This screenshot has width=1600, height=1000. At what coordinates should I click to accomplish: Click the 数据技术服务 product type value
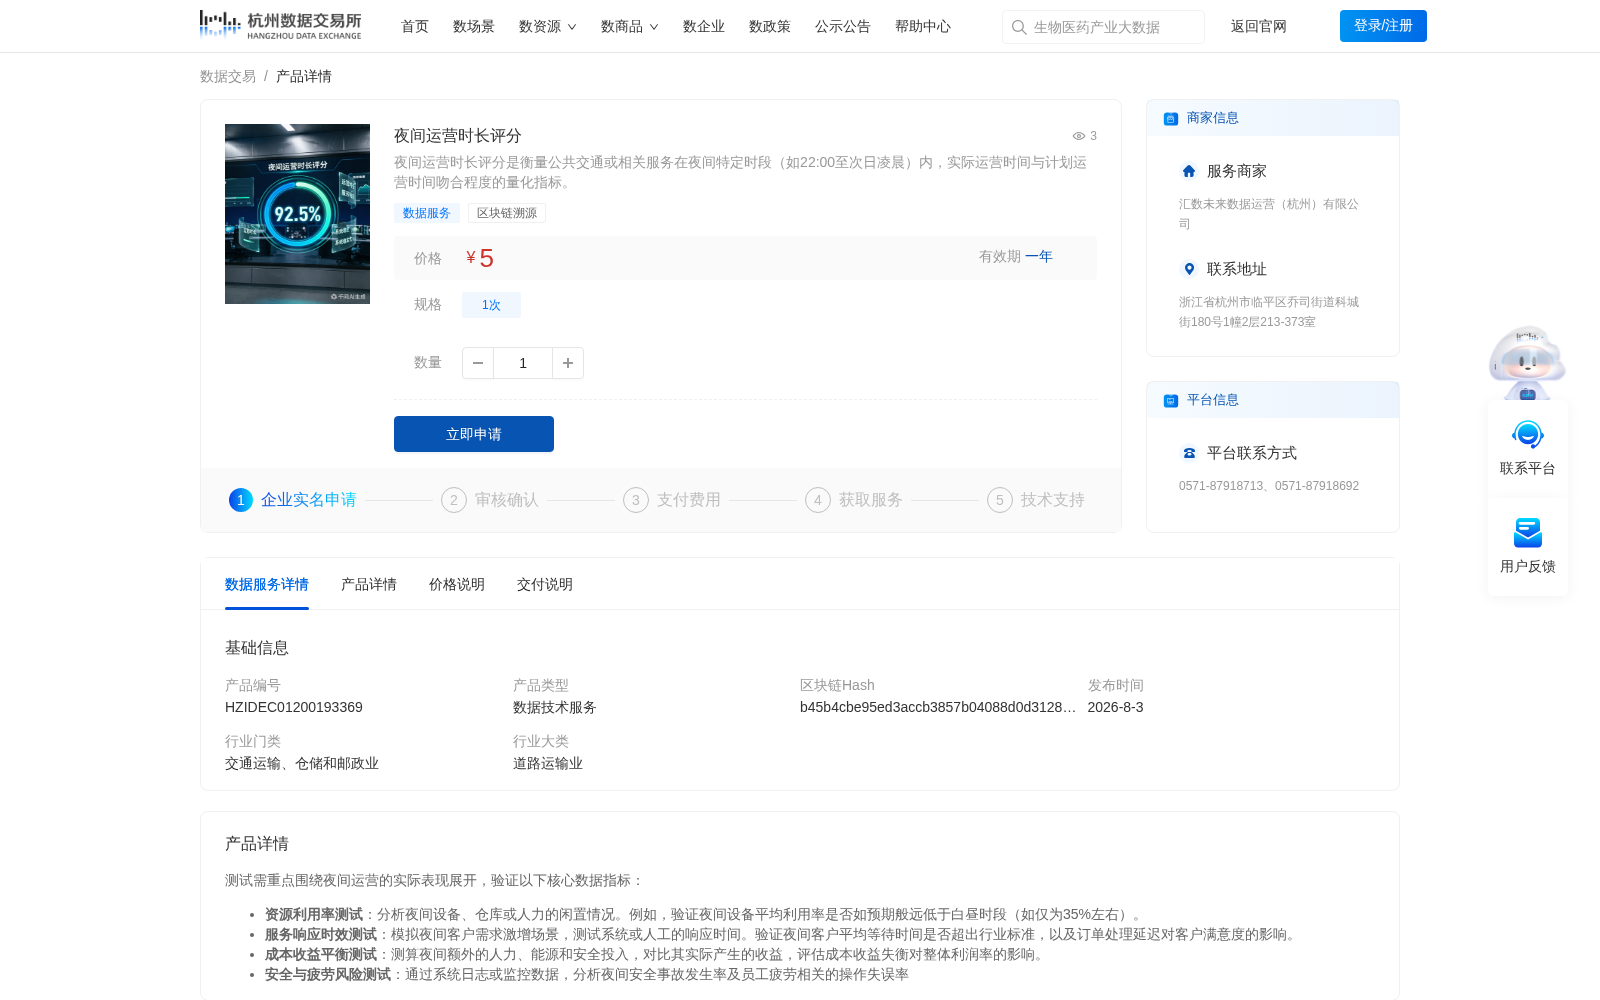click(x=555, y=707)
